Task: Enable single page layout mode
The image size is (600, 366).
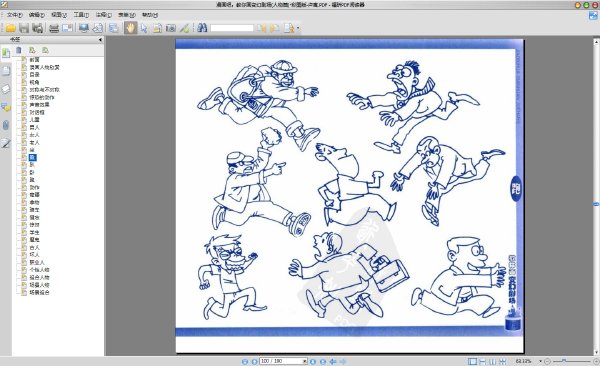Action: [x=473, y=361]
